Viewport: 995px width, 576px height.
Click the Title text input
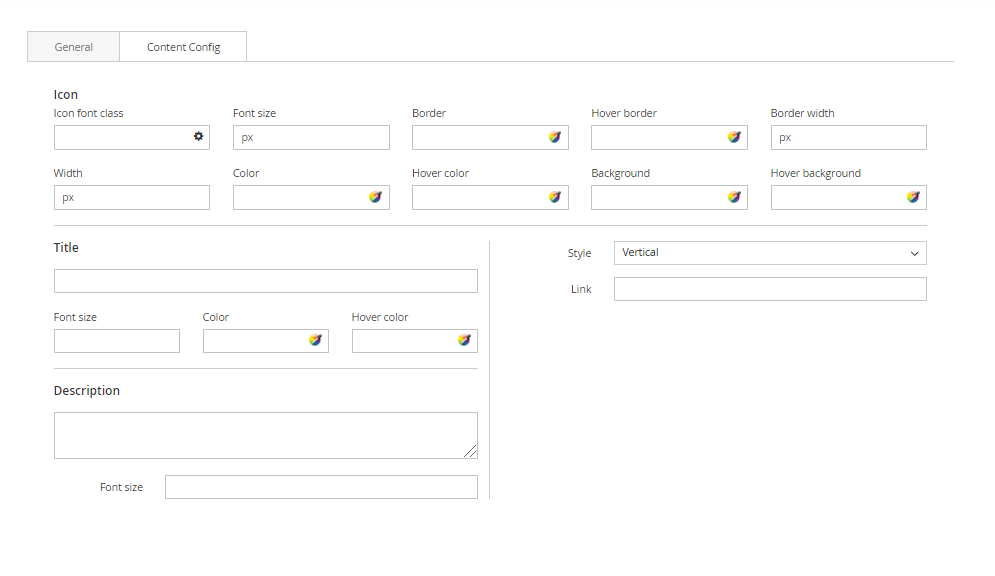[x=265, y=281]
